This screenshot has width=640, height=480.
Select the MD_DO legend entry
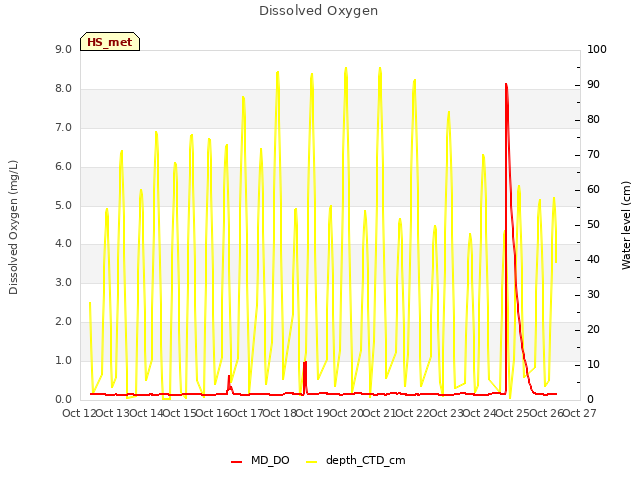pos(260,460)
